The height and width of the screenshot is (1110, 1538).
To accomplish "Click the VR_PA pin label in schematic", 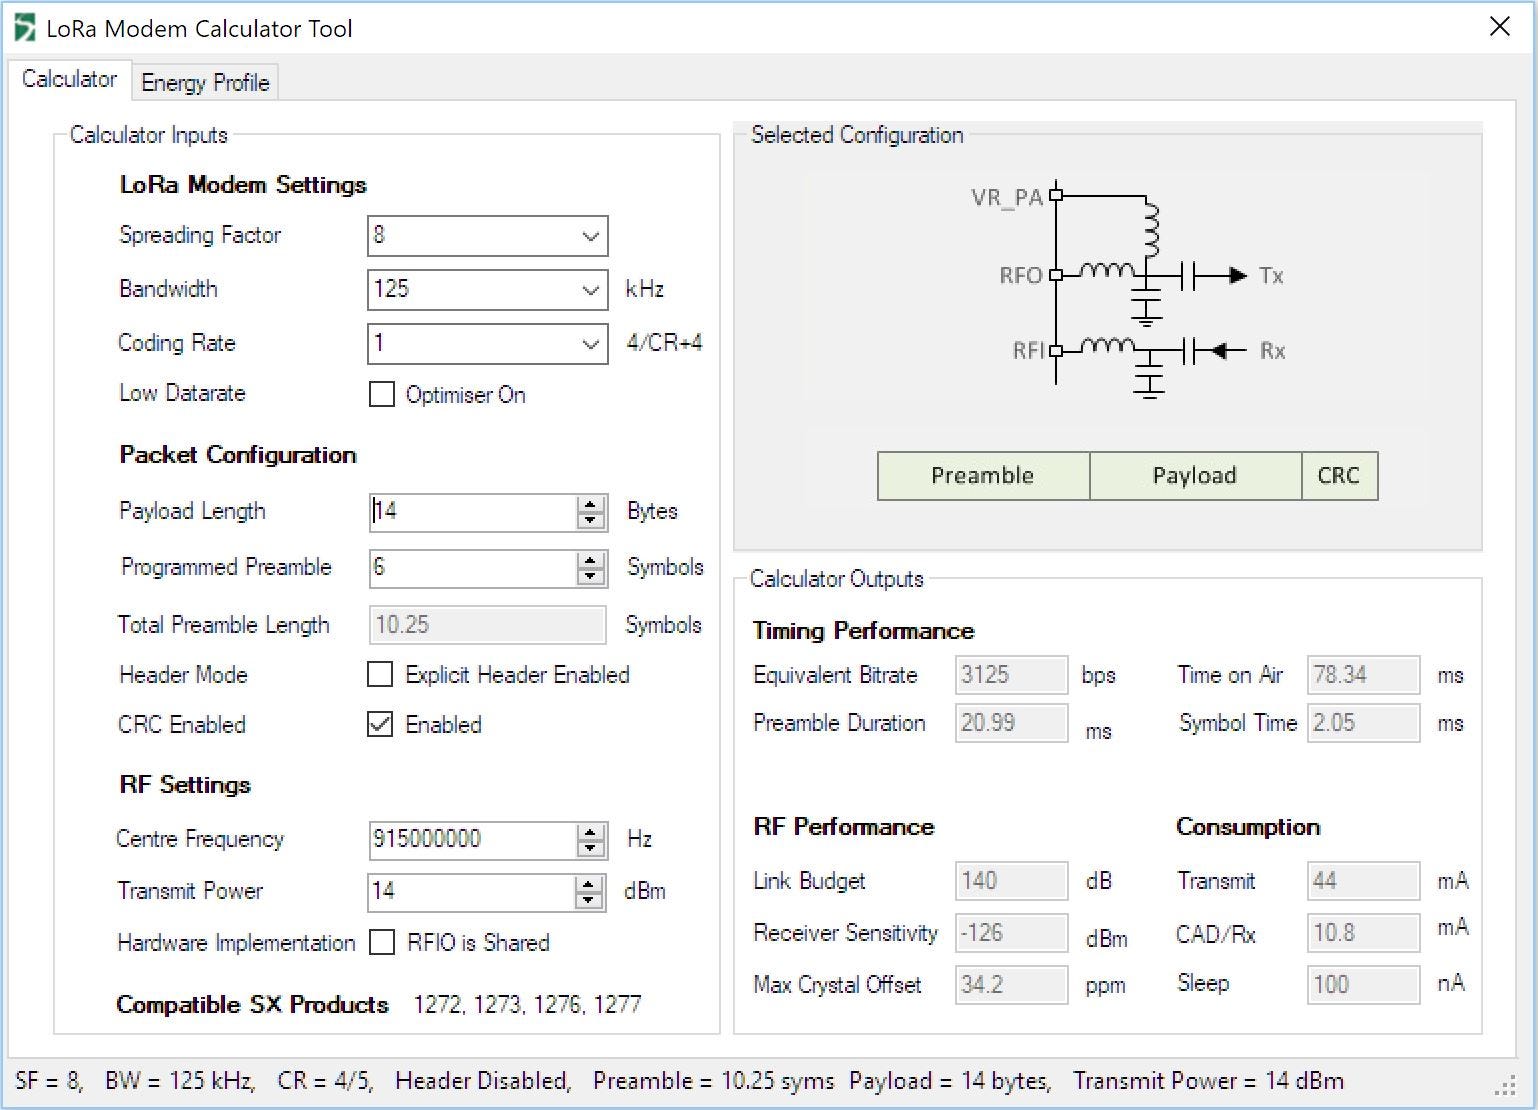I will (x=1007, y=197).
